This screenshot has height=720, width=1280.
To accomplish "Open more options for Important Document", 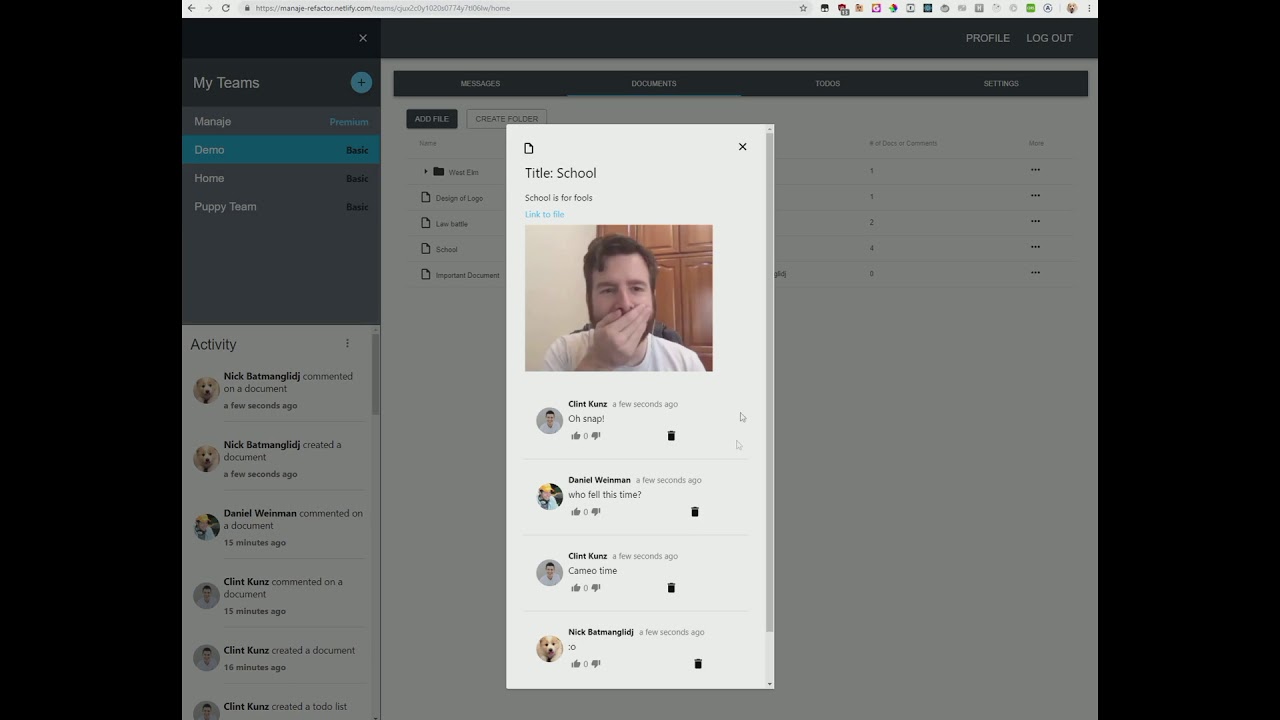I will tap(1035, 272).
